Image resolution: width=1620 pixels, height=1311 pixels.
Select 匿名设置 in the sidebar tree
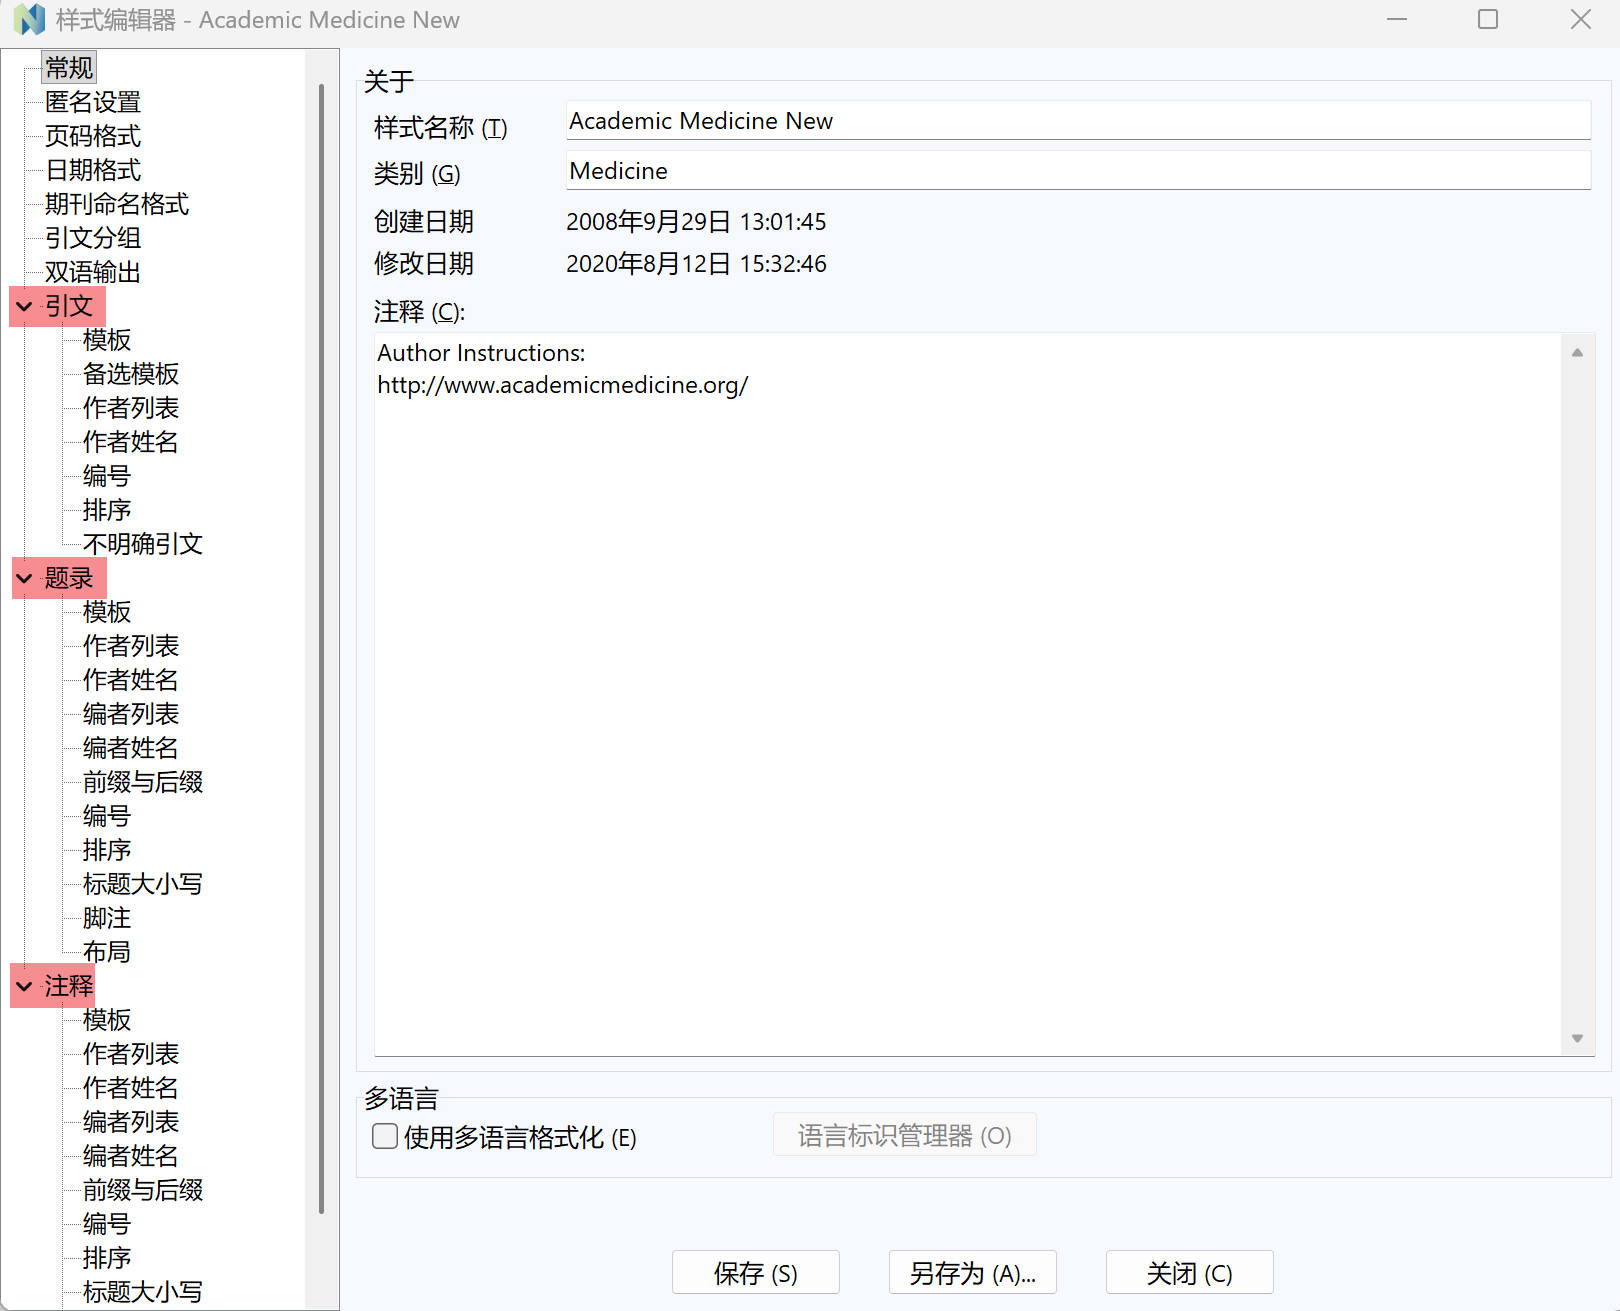coord(93,102)
